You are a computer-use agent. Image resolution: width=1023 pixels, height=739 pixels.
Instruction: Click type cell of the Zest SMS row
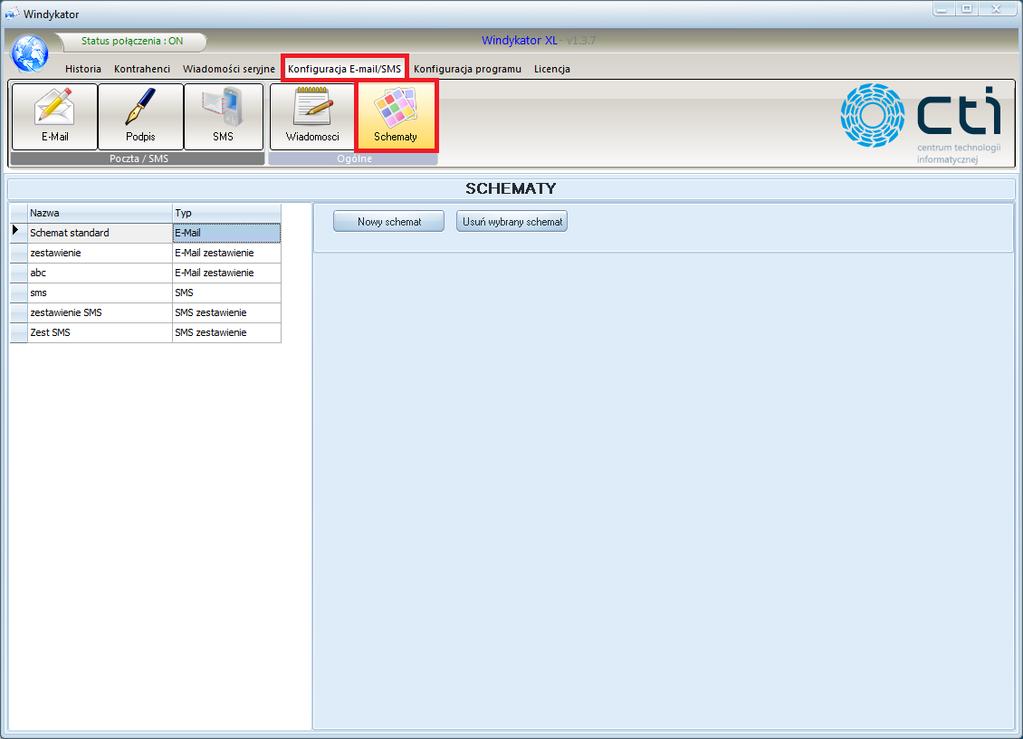(x=226, y=333)
